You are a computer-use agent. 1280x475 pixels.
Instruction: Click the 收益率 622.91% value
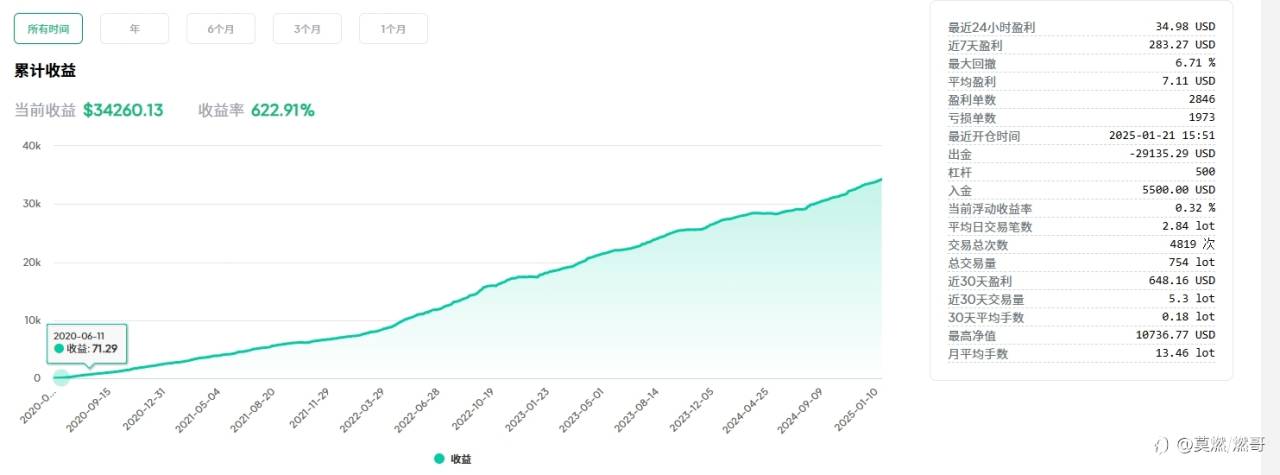[x=282, y=110]
